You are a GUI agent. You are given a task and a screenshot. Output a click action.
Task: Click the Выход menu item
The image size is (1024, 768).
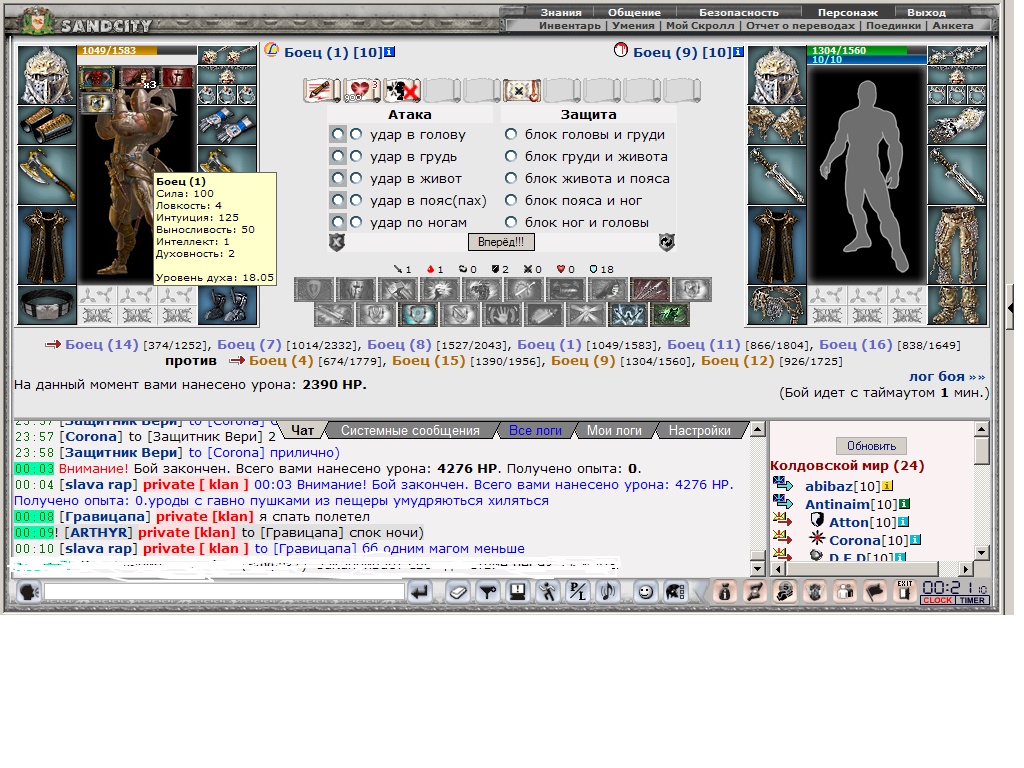pos(926,12)
